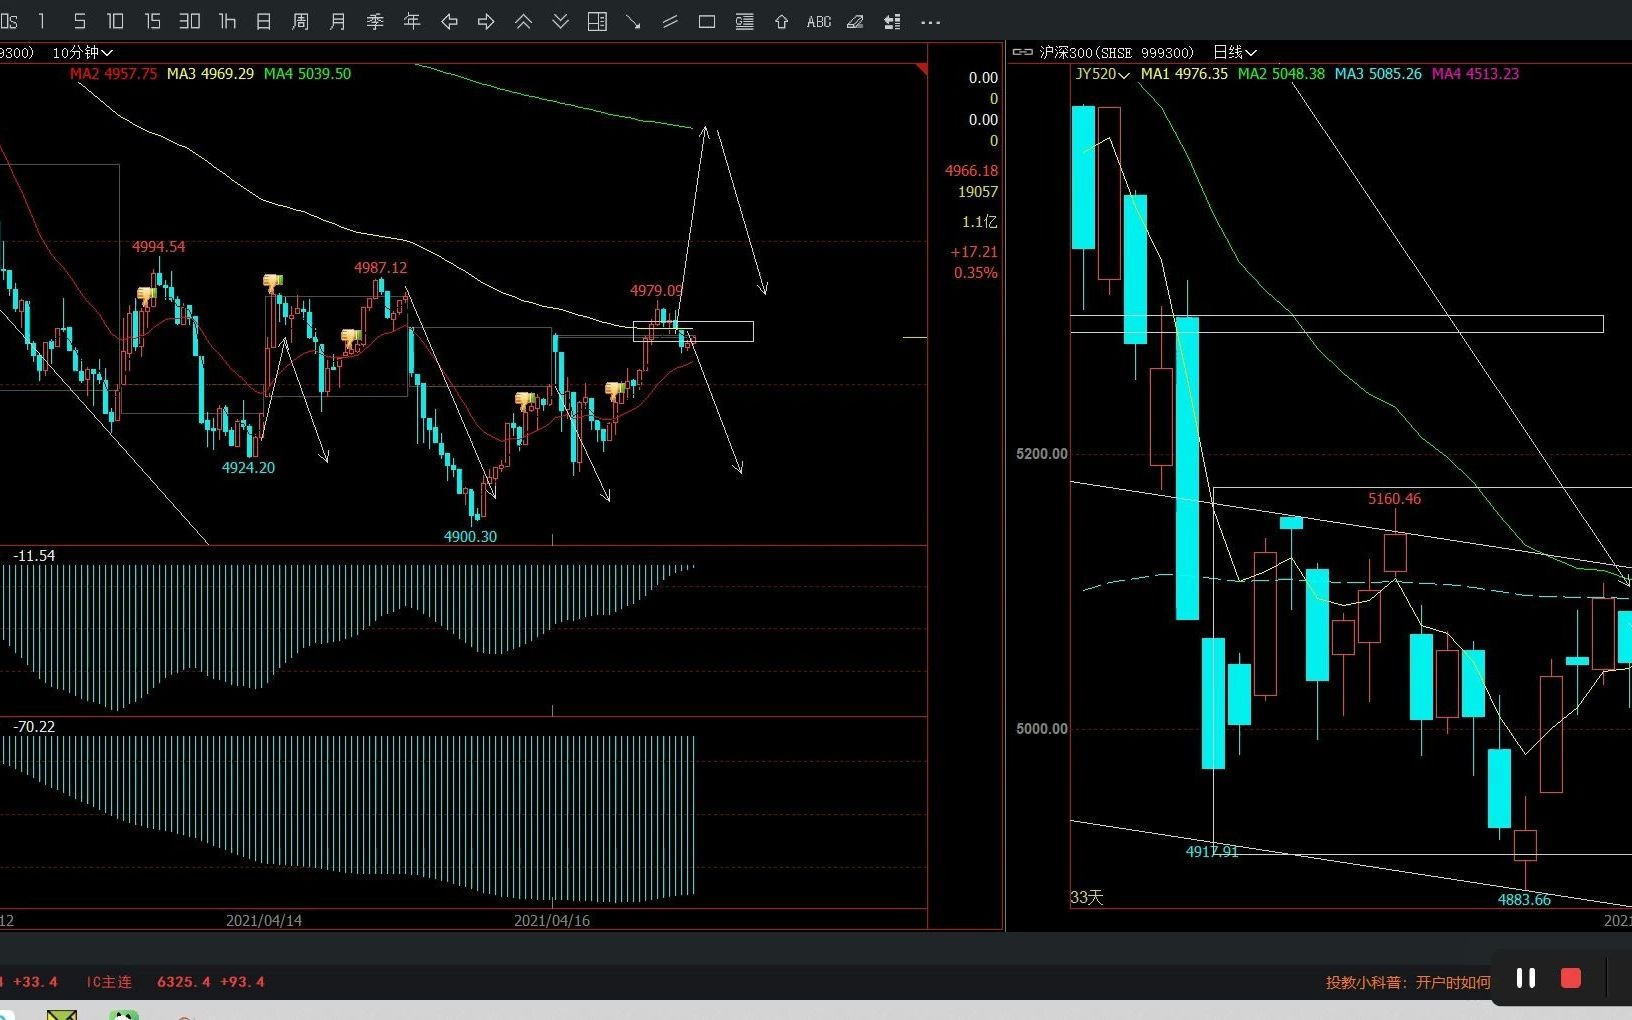Switch to the 5-minute period

pos(79,21)
